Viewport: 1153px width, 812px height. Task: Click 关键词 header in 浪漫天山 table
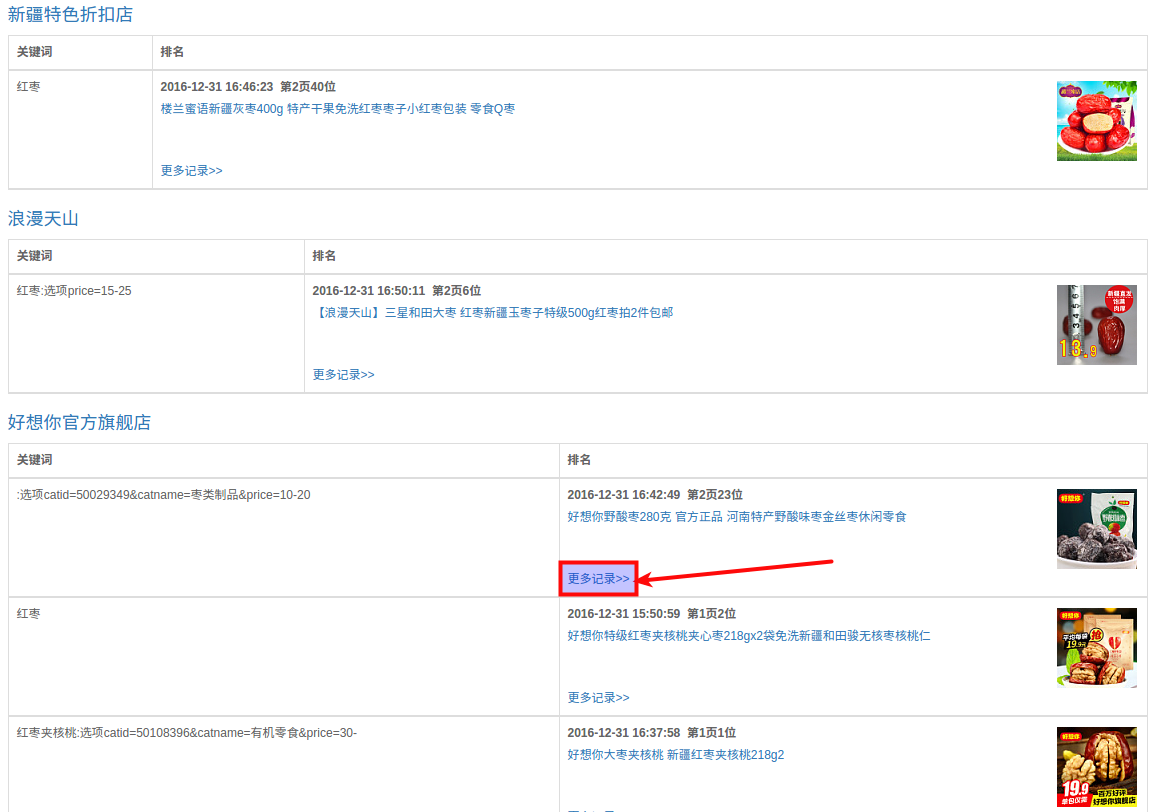pos(35,256)
